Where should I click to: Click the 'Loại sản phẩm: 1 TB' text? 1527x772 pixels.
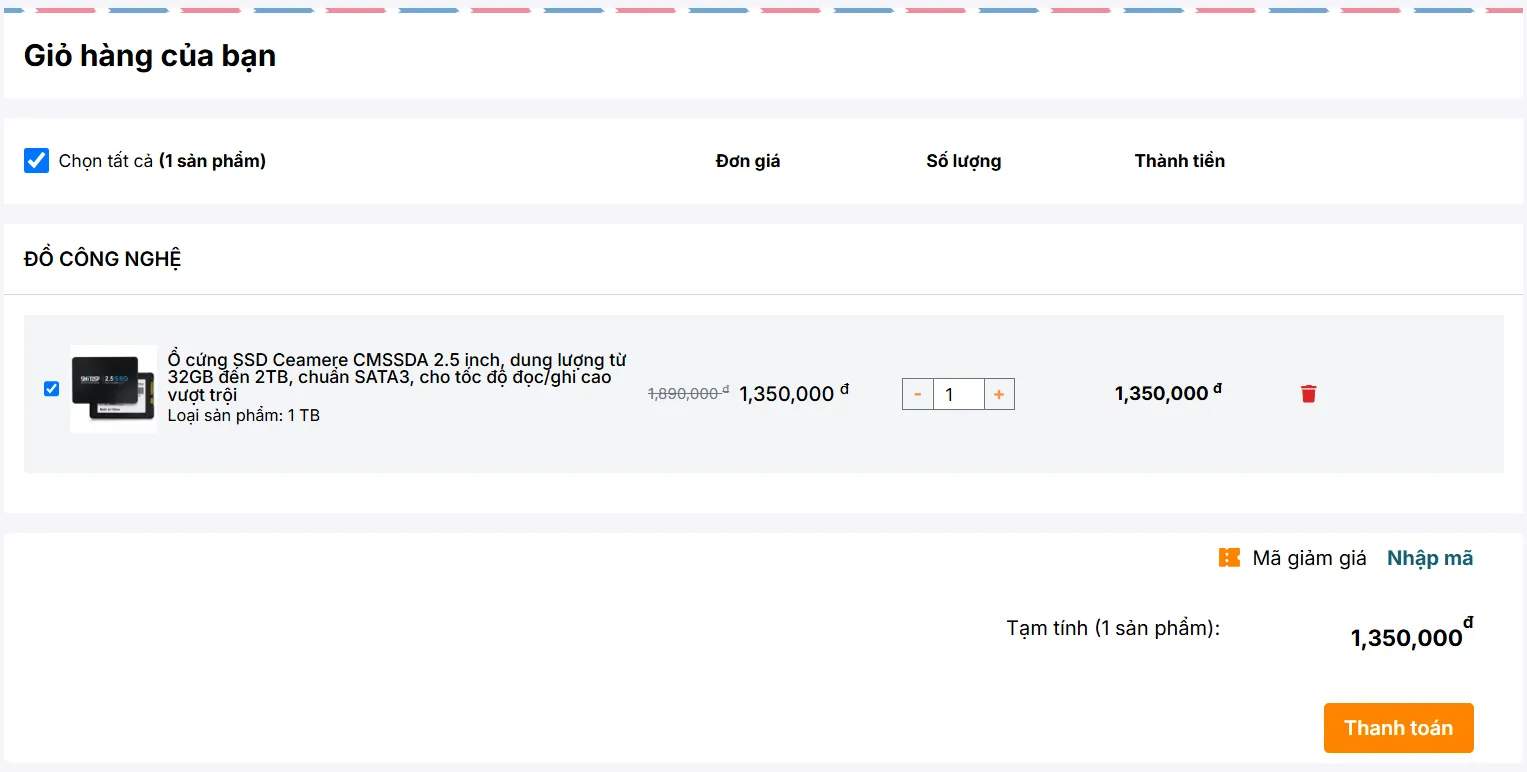pyautogui.click(x=243, y=415)
